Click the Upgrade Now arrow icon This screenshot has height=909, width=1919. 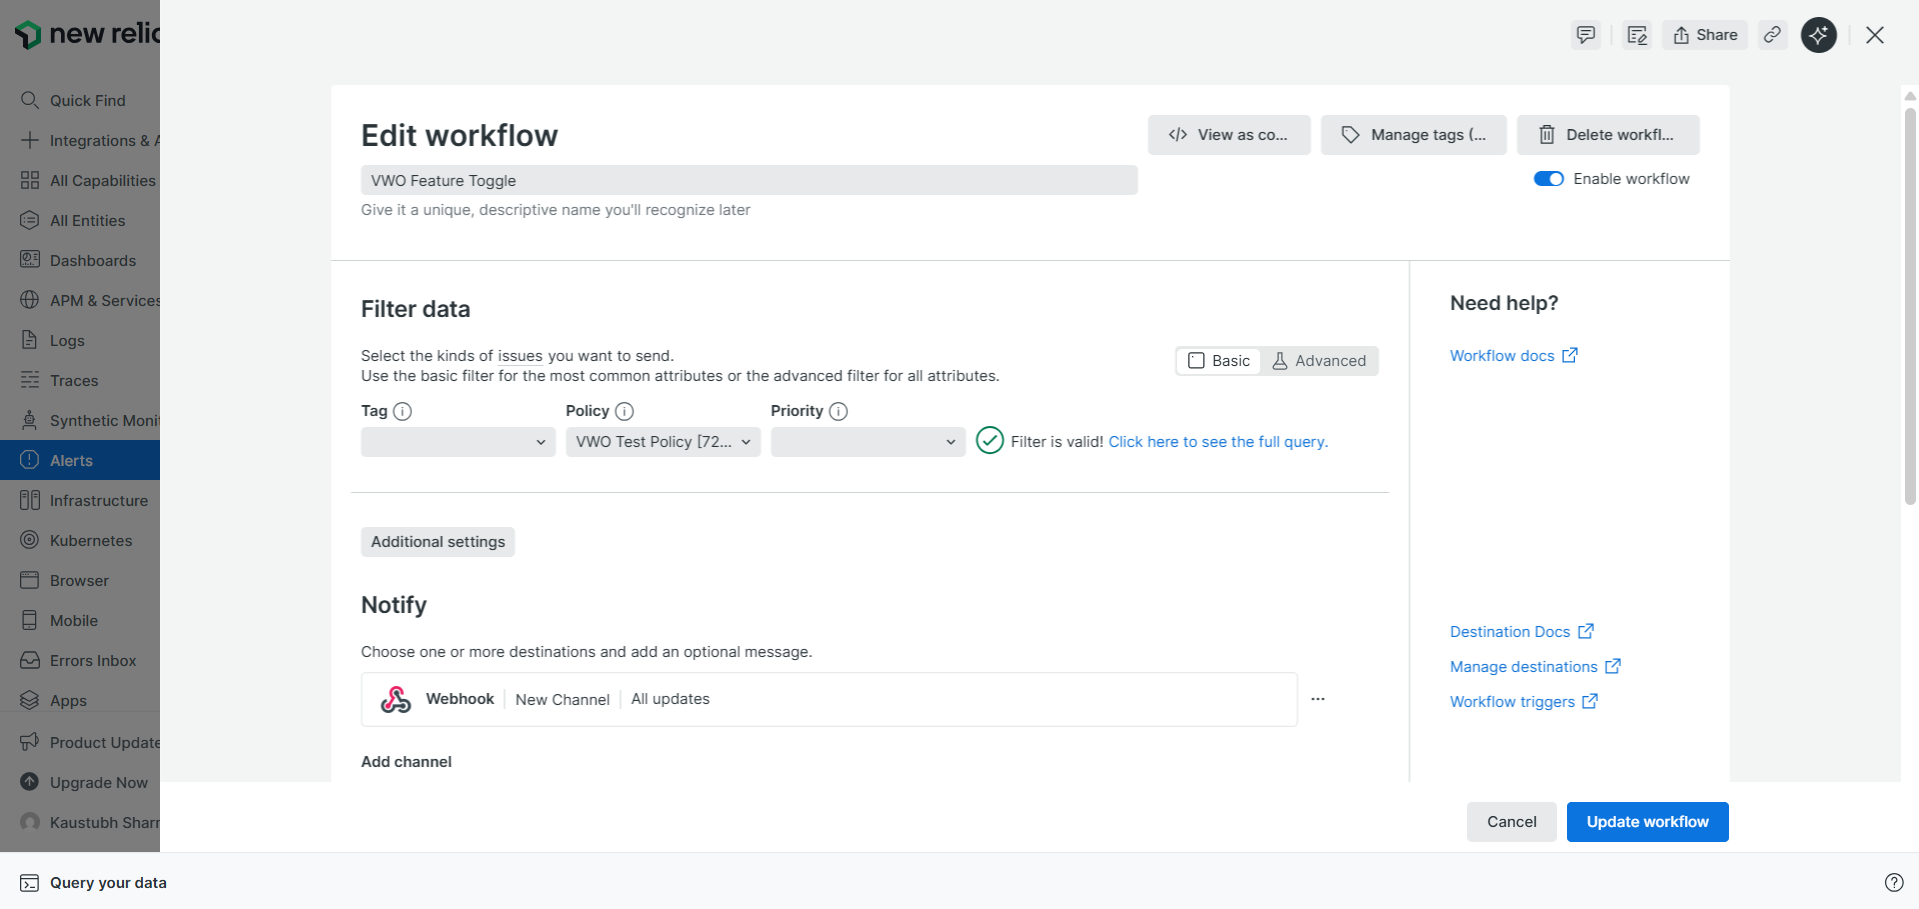coord(30,782)
